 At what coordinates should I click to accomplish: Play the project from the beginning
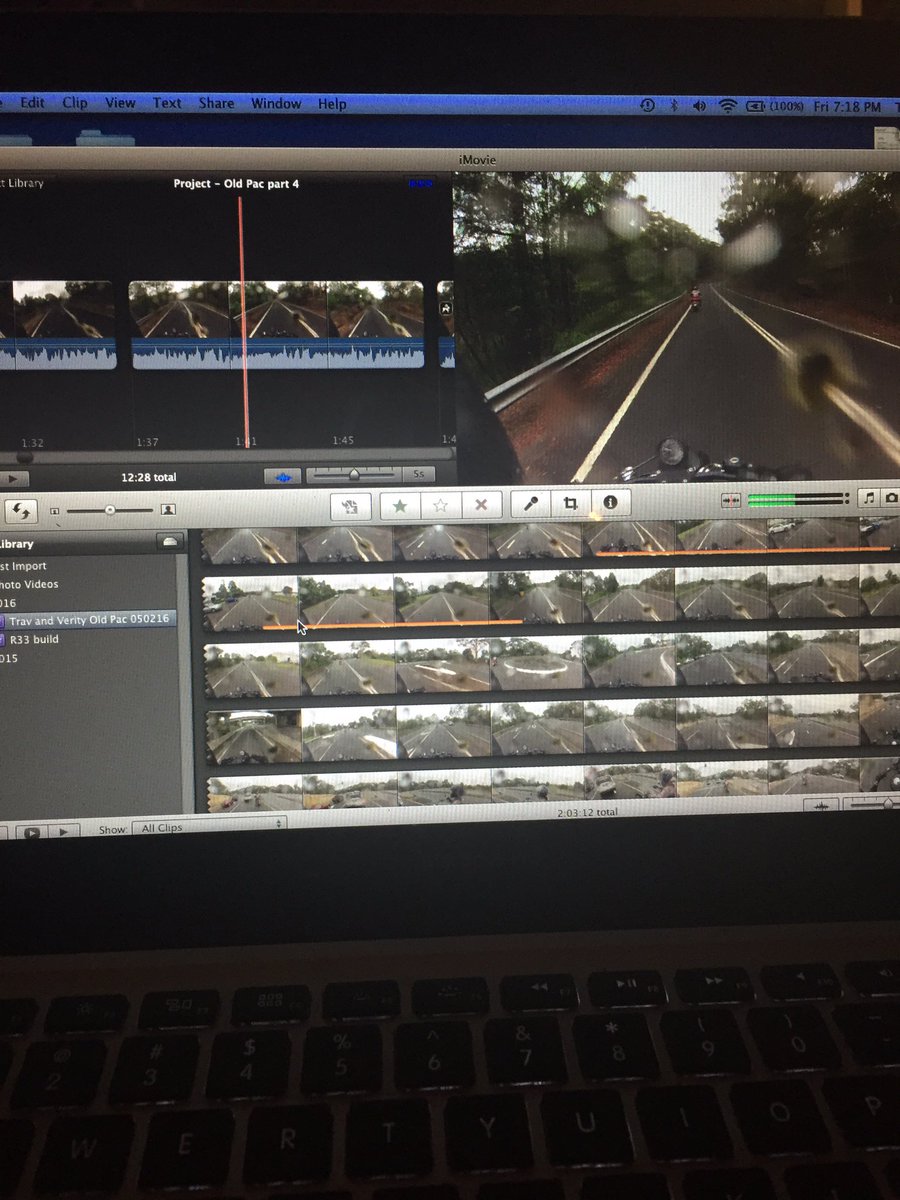click(14, 479)
